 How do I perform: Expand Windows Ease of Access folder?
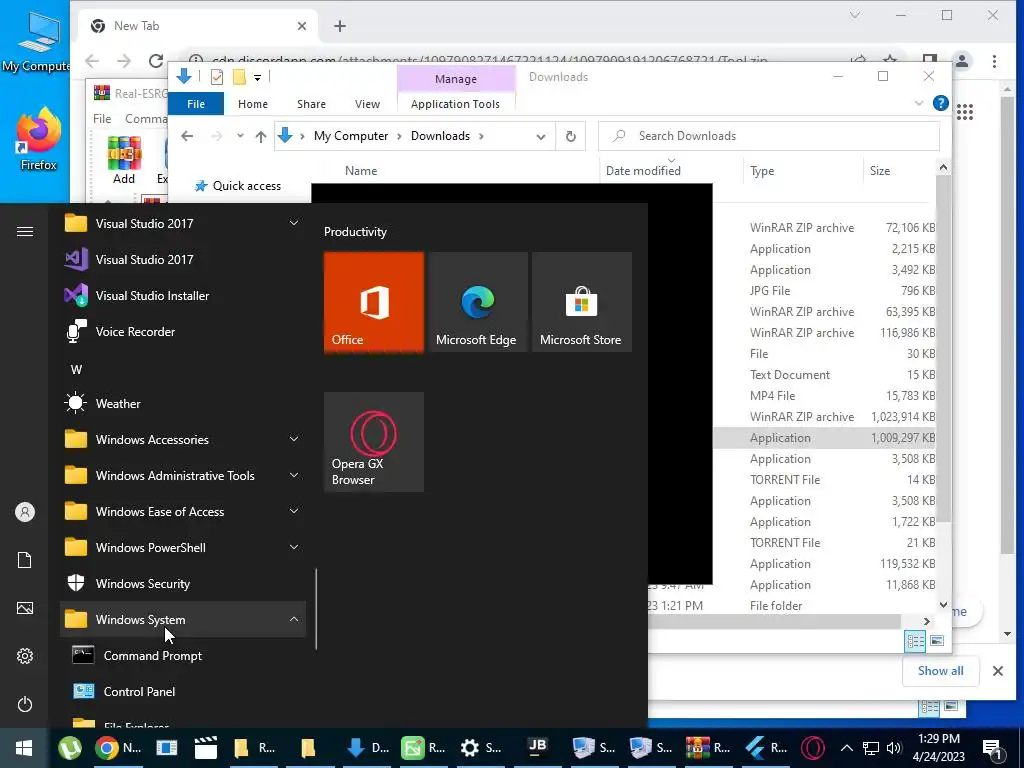[294, 511]
